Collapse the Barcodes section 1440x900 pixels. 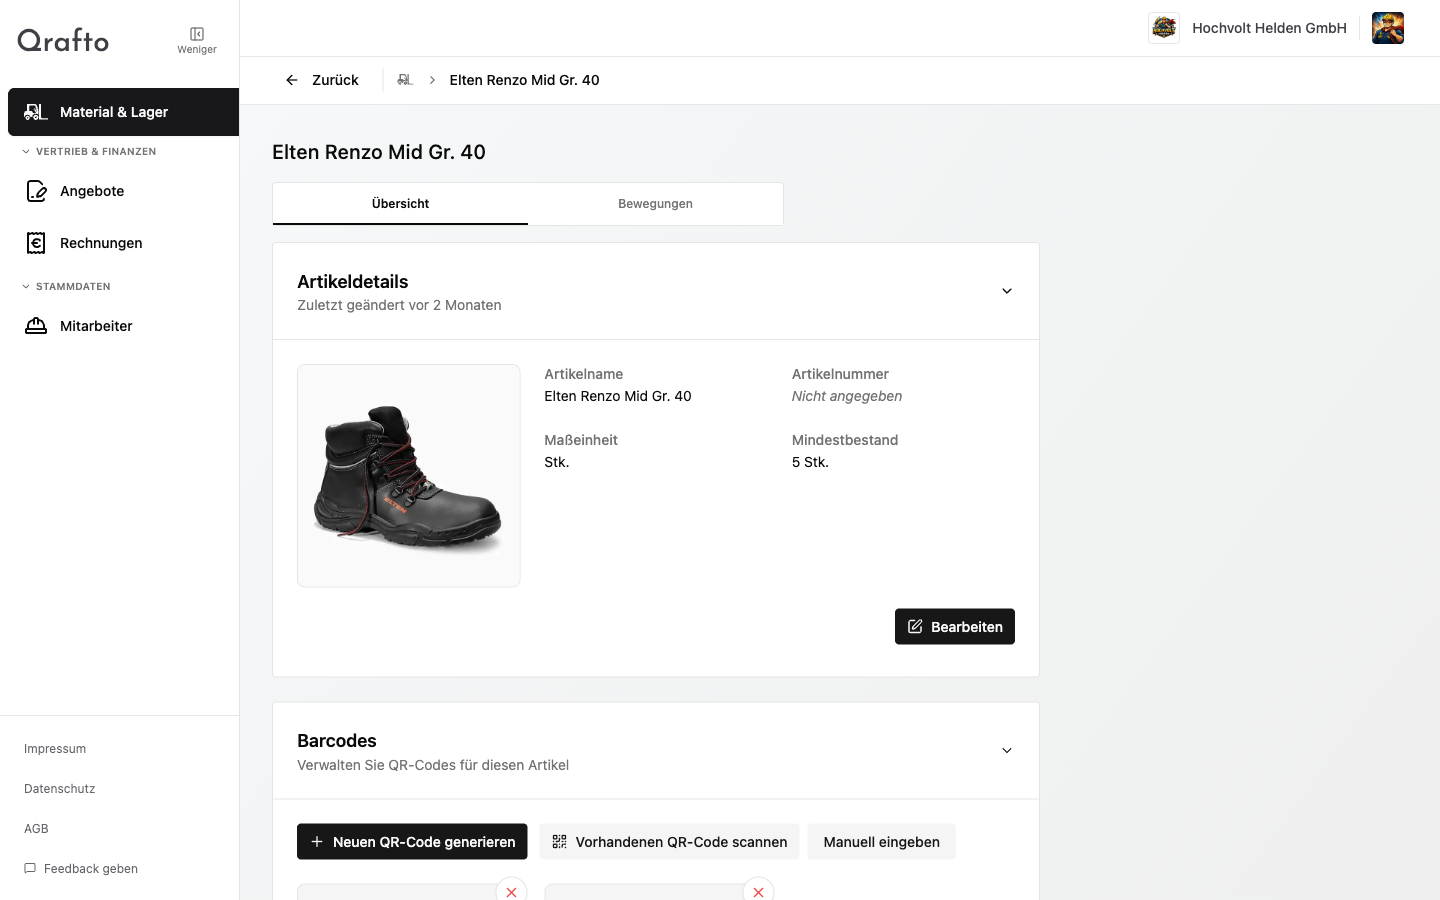click(1007, 751)
